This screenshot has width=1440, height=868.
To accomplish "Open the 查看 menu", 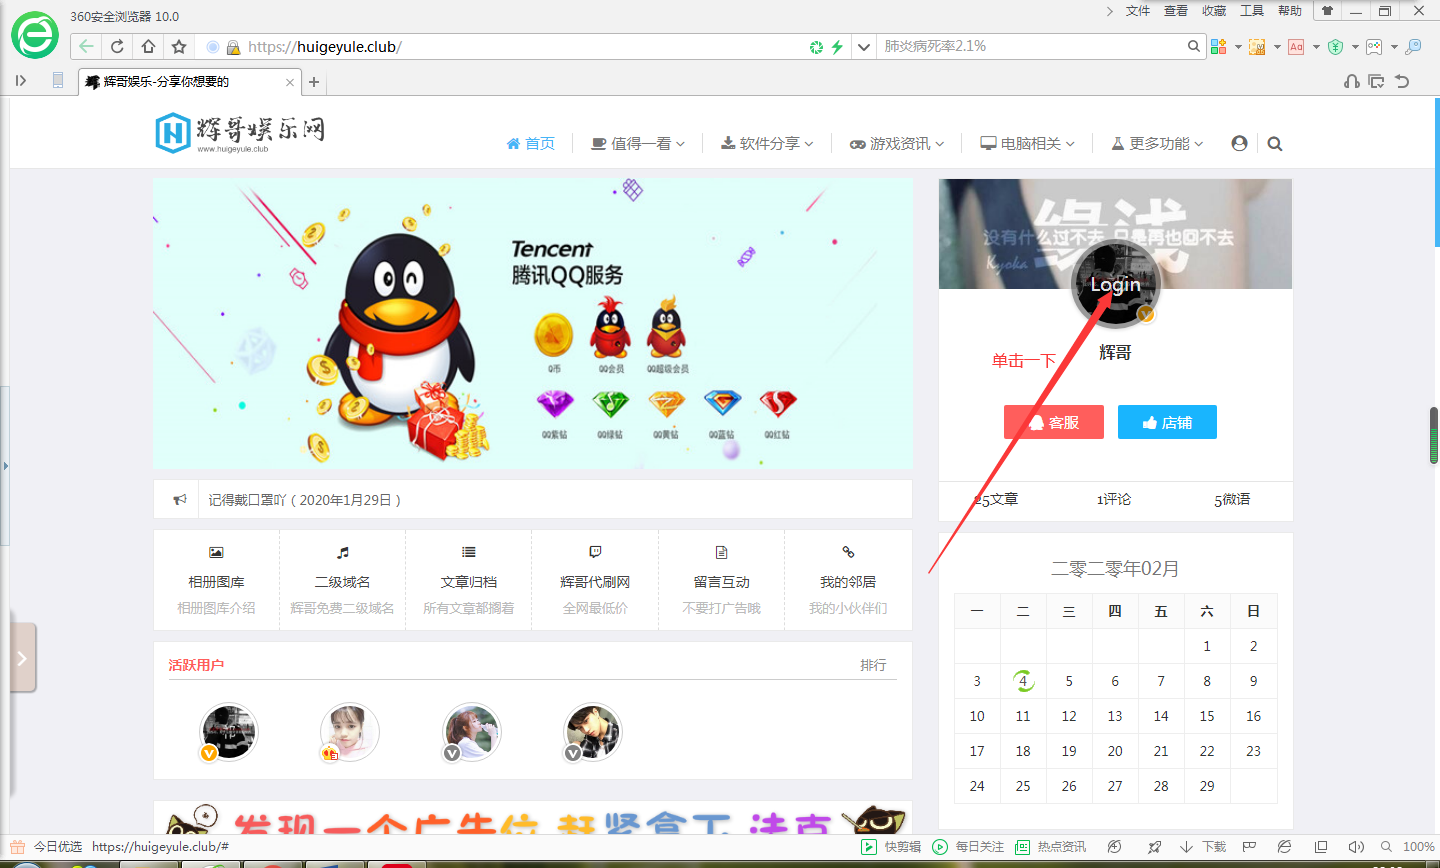I will tap(1176, 11).
